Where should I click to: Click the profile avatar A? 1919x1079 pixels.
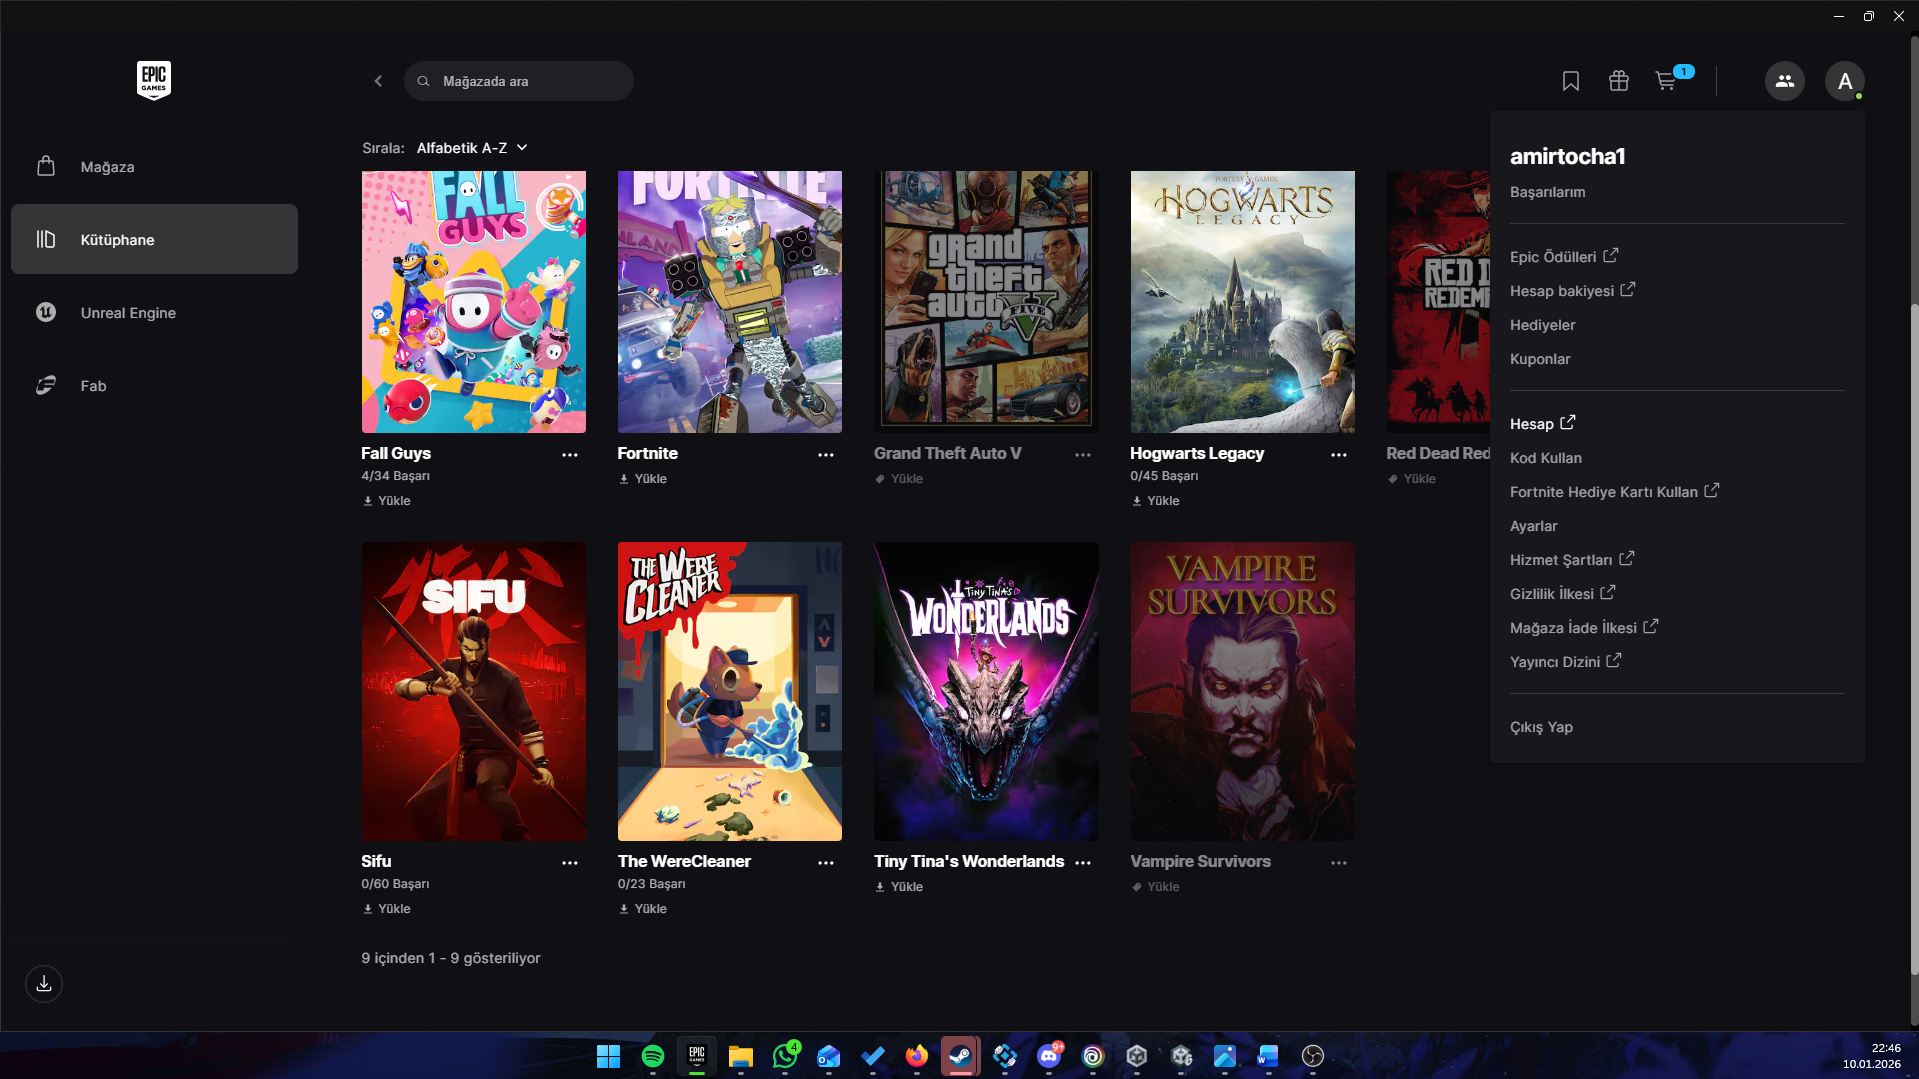click(1845, 81)
